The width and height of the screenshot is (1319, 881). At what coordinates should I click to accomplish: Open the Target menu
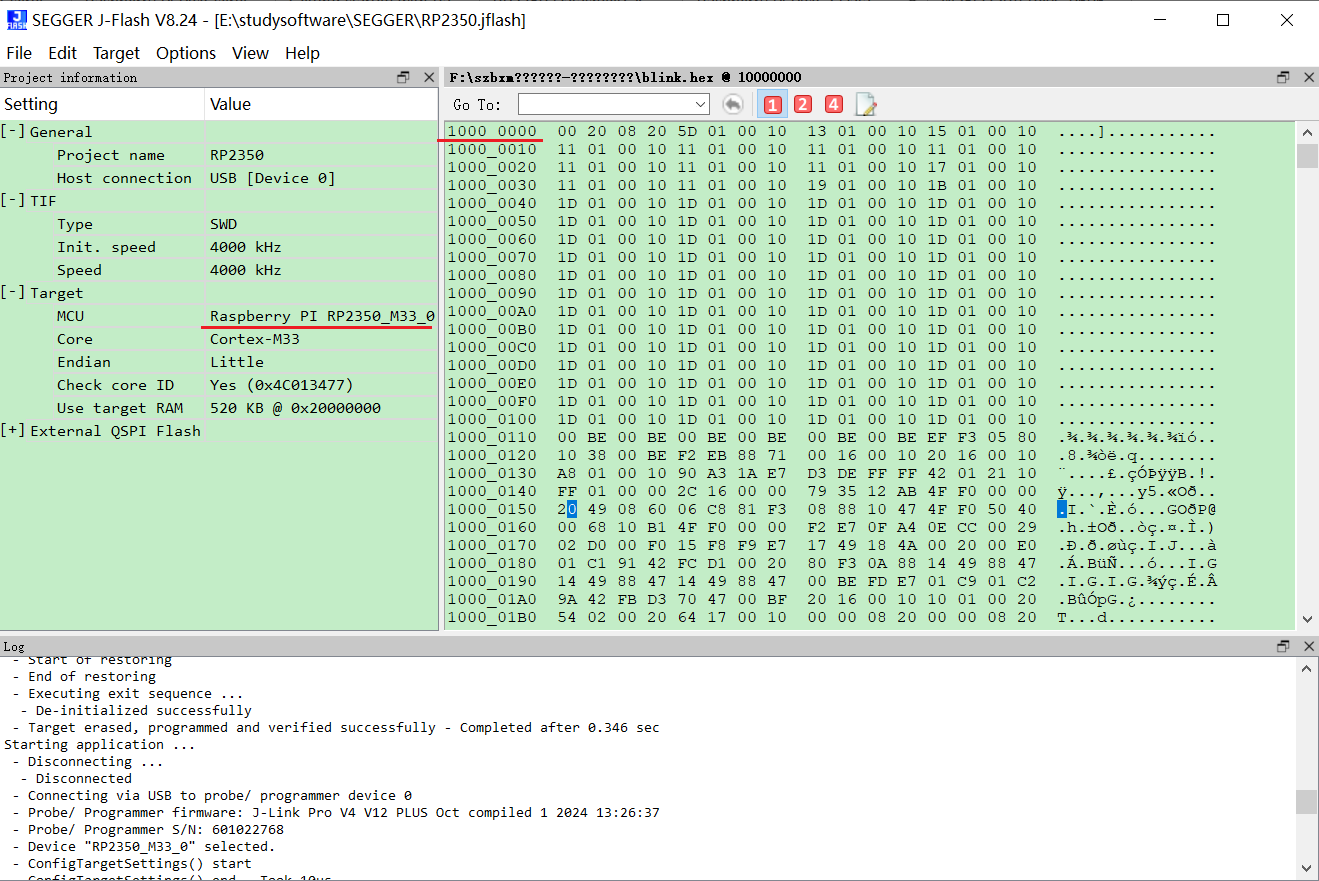(116, 53)
